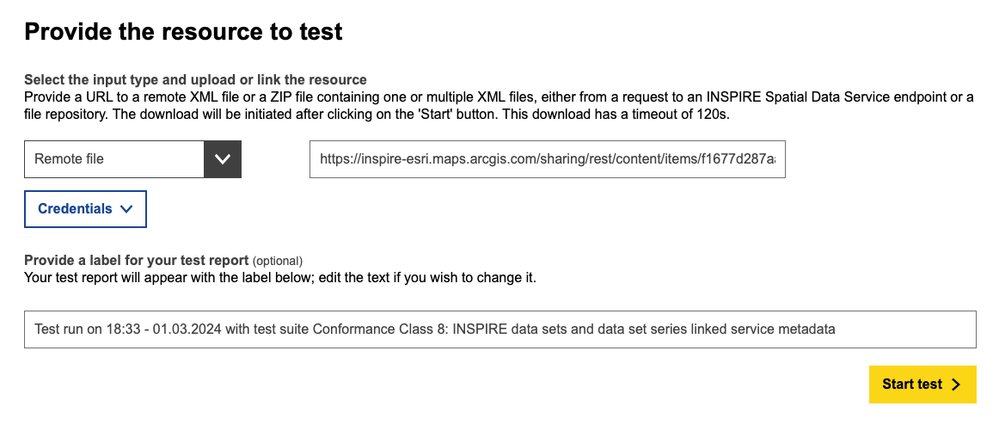
Task: Click the 'Select the input type' bold label
Action: point(195,80)
